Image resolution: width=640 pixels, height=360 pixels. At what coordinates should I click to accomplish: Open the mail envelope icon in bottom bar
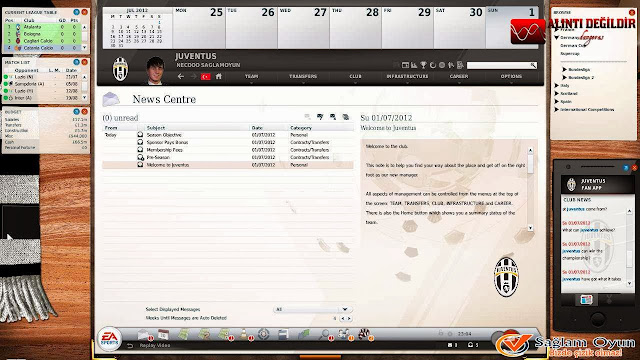[x=143, y=334]
